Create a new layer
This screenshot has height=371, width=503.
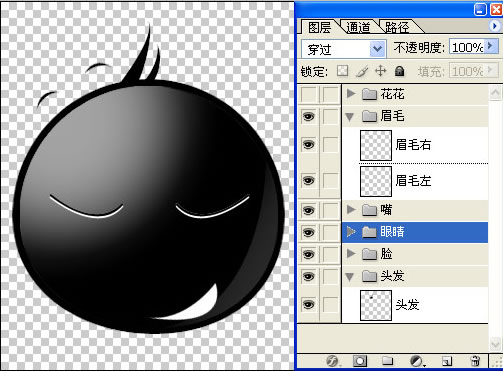(447, 361)
